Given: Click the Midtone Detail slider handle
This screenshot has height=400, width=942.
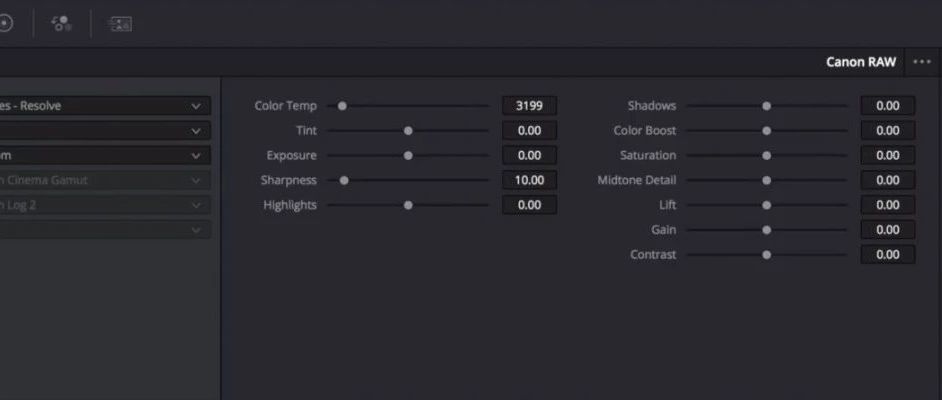Looking at the screenshot, I should (x=766, y=180).
